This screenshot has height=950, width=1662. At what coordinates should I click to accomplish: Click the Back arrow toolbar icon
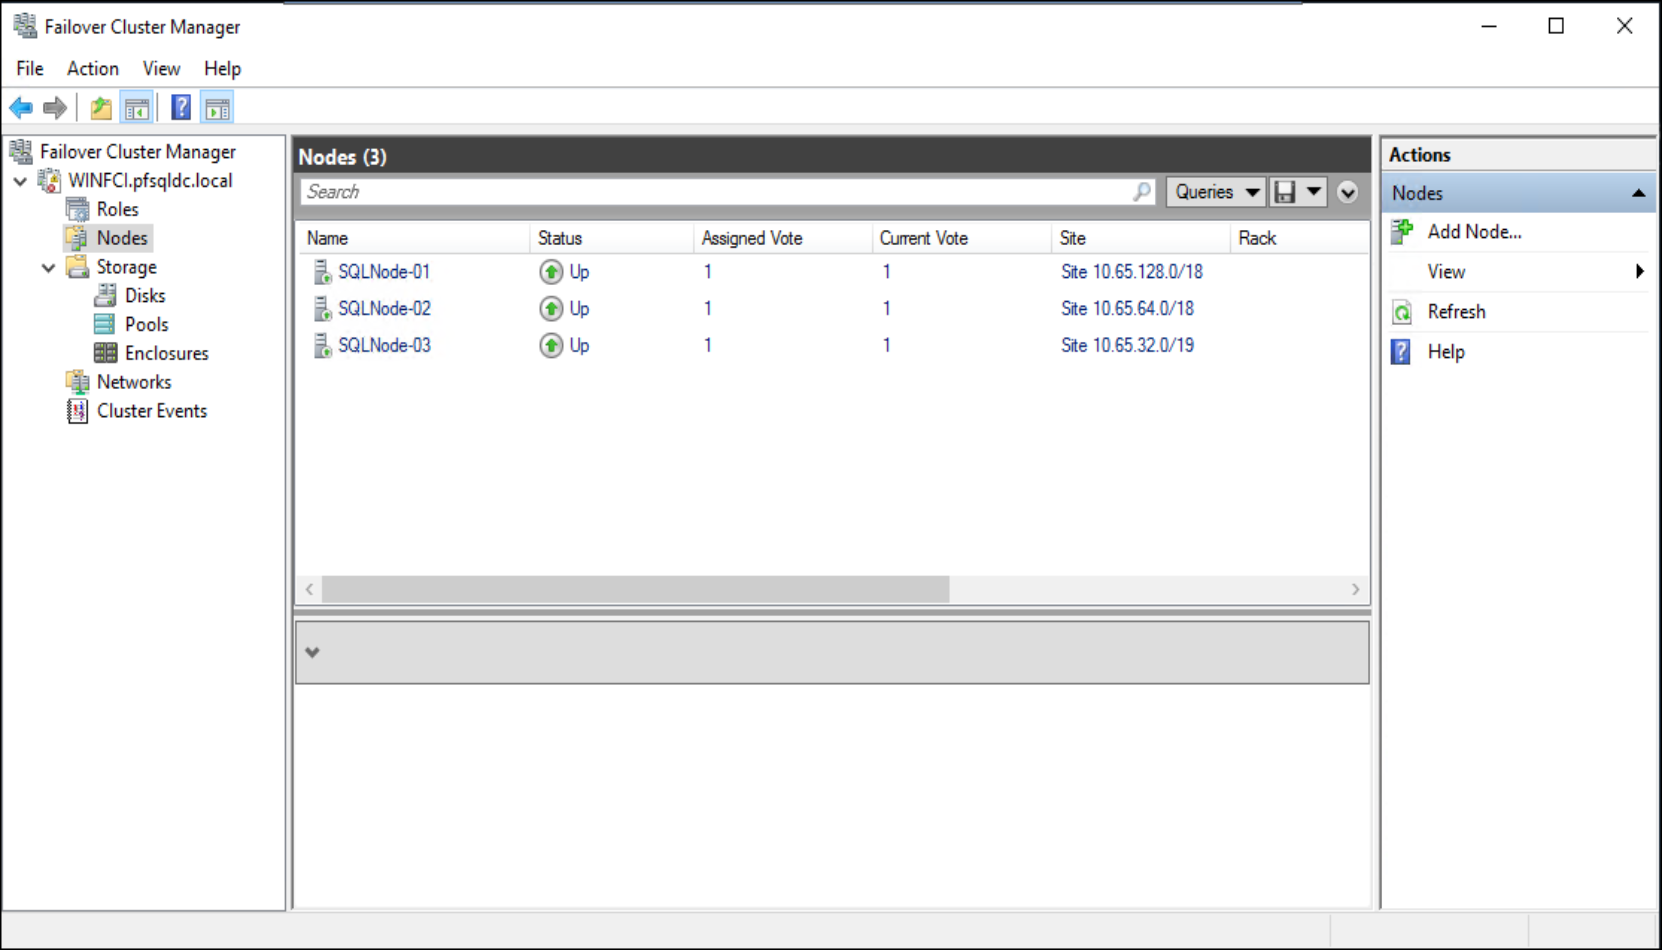pyautogui.click(x=21, y=108)
